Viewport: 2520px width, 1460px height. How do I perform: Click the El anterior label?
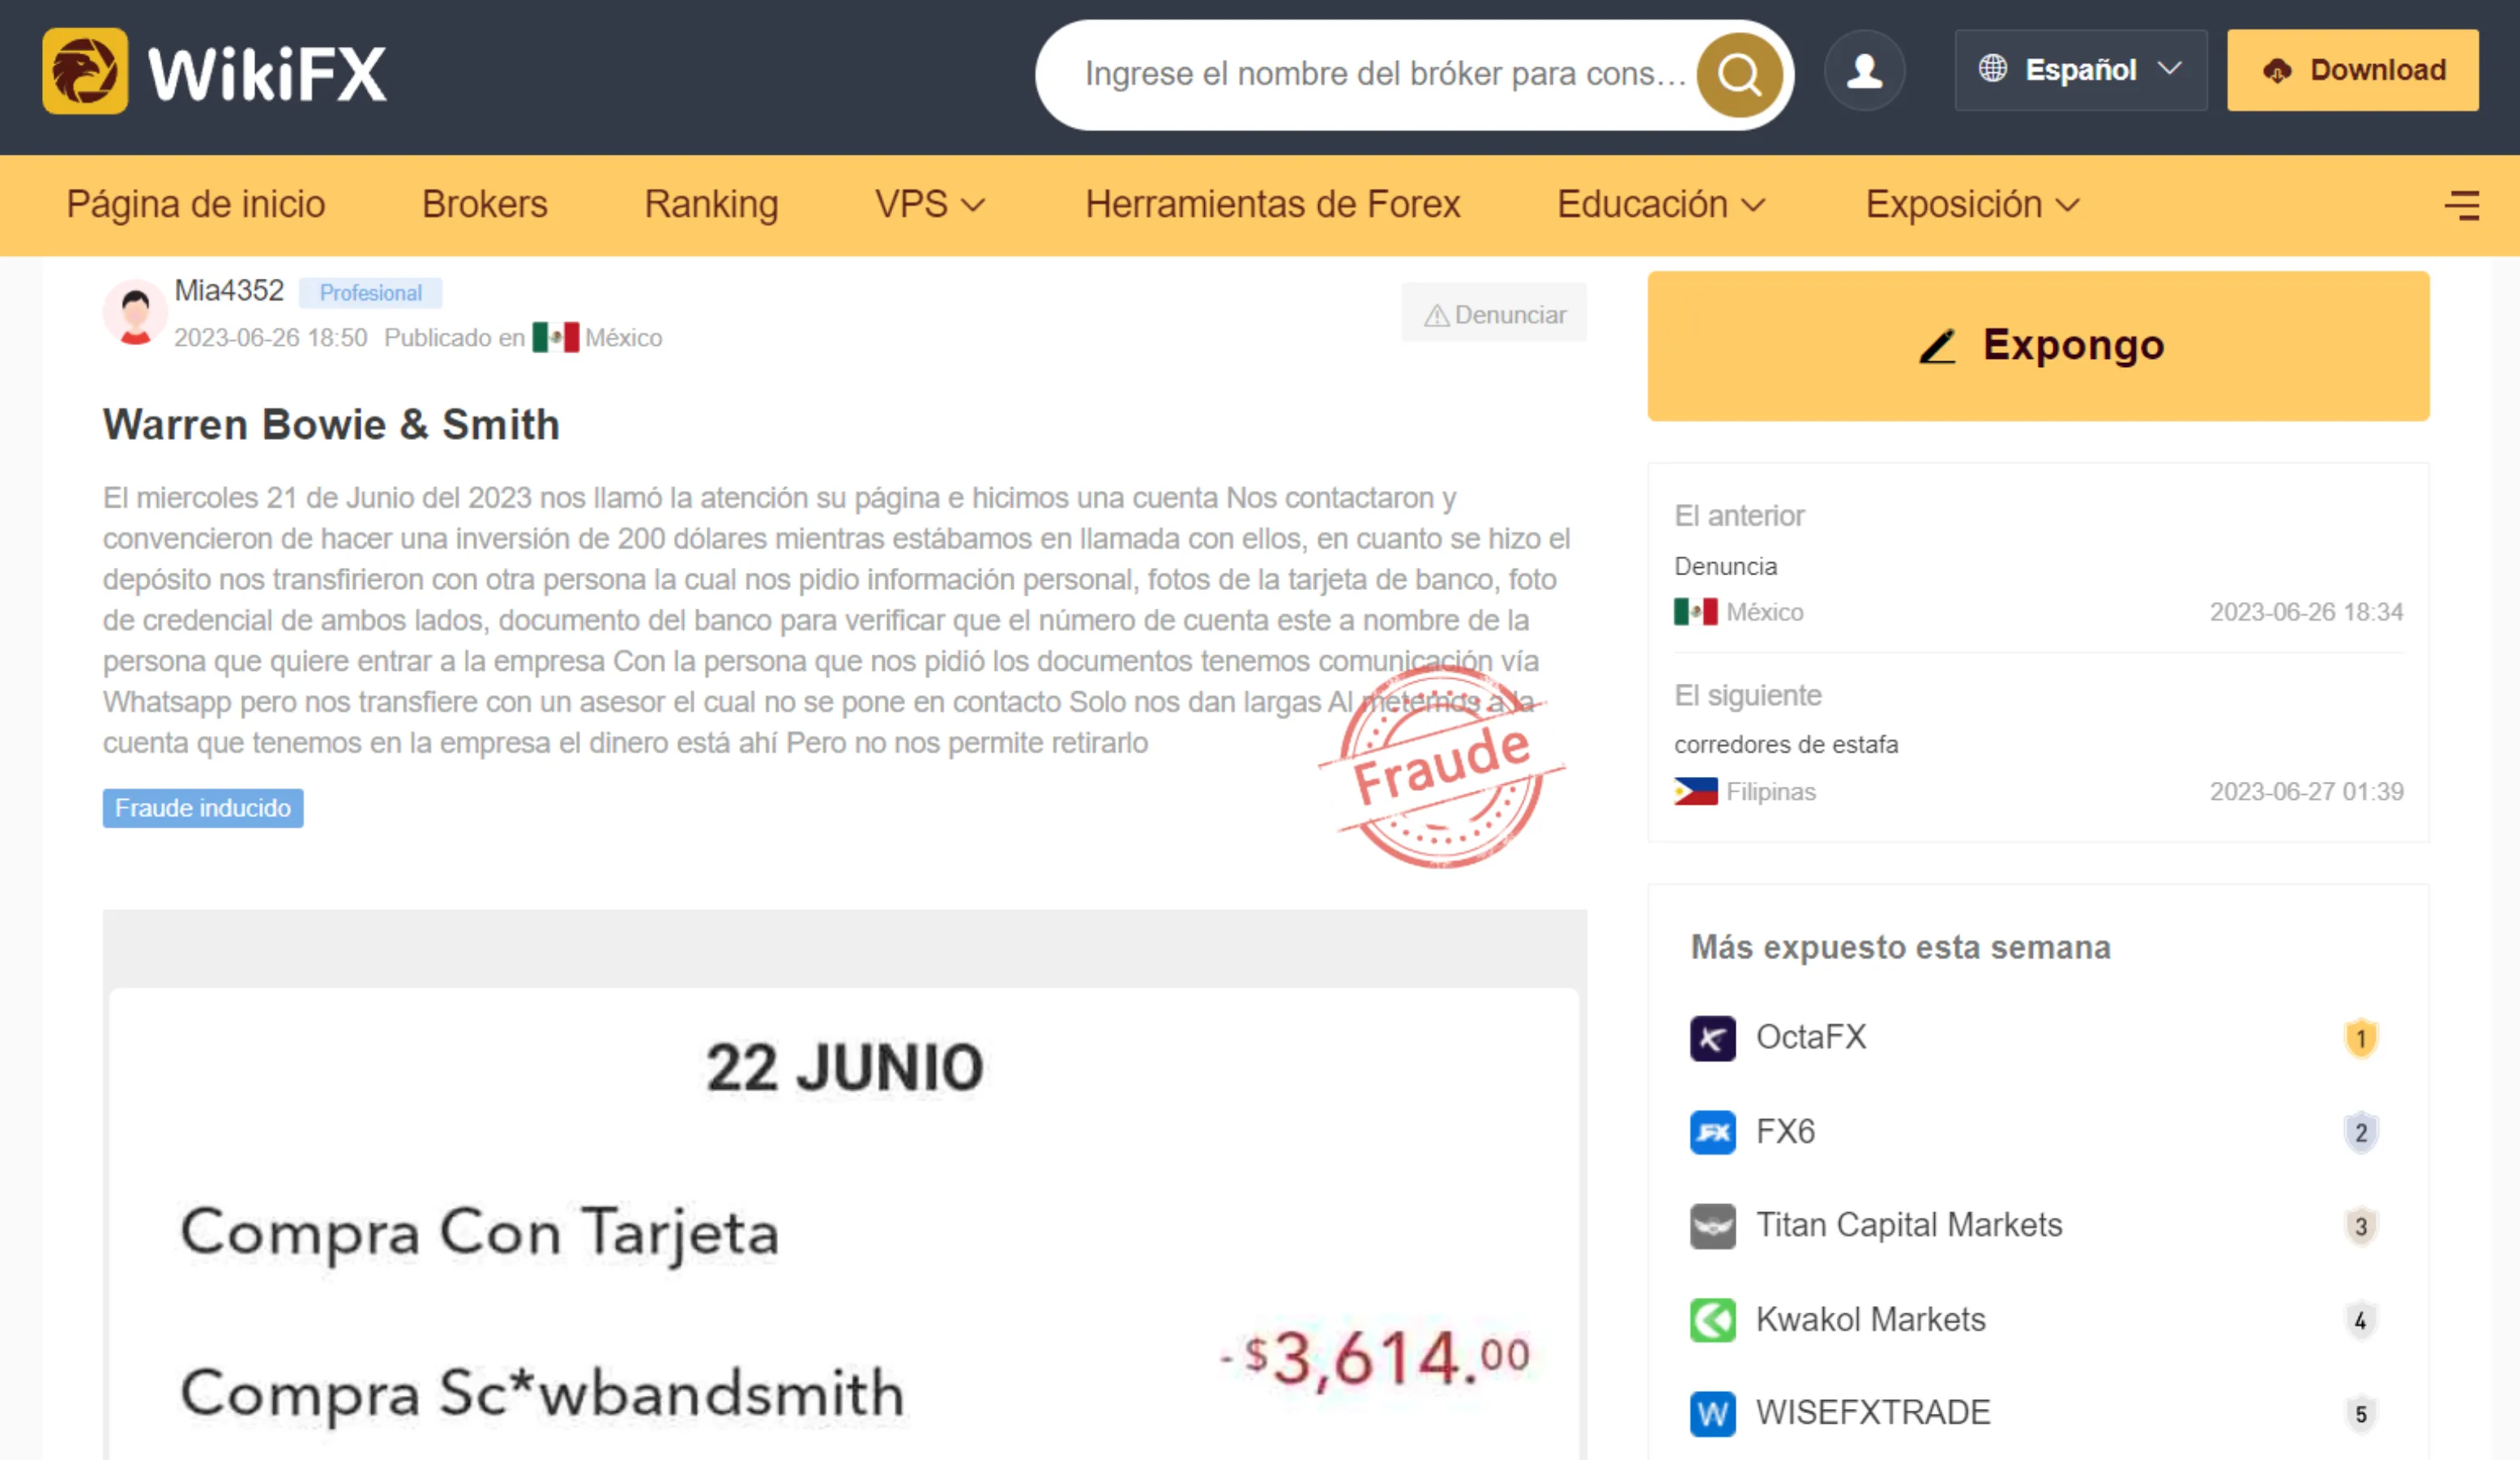pyautogui.click(x=1738, y=516)
